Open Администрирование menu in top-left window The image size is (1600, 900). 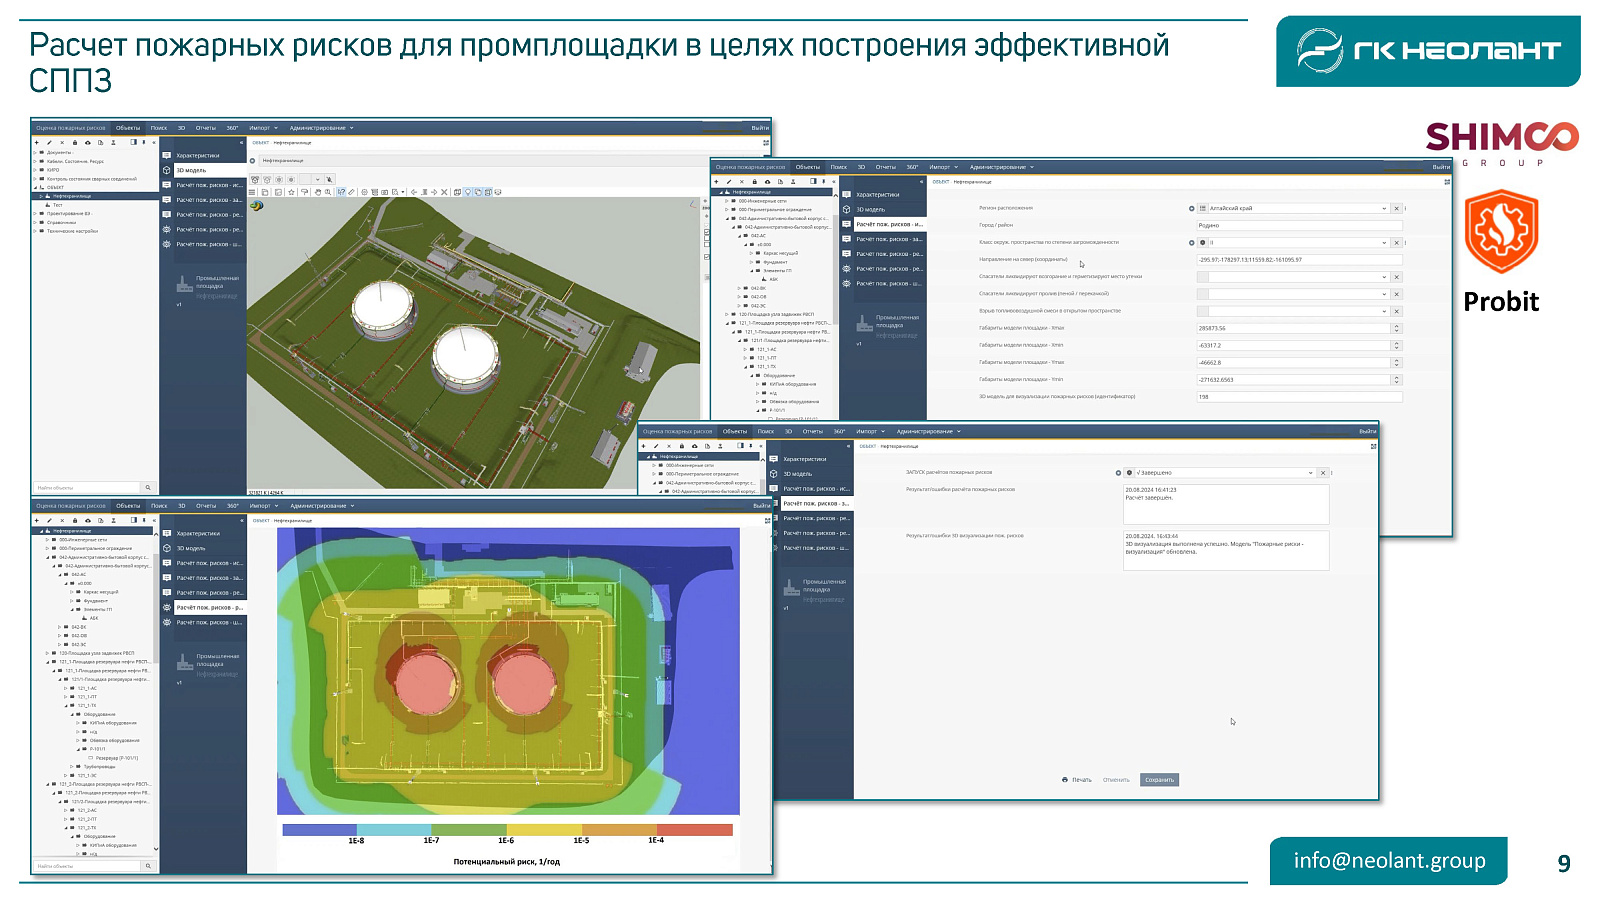pyautogui.click(x=320, y=128)
